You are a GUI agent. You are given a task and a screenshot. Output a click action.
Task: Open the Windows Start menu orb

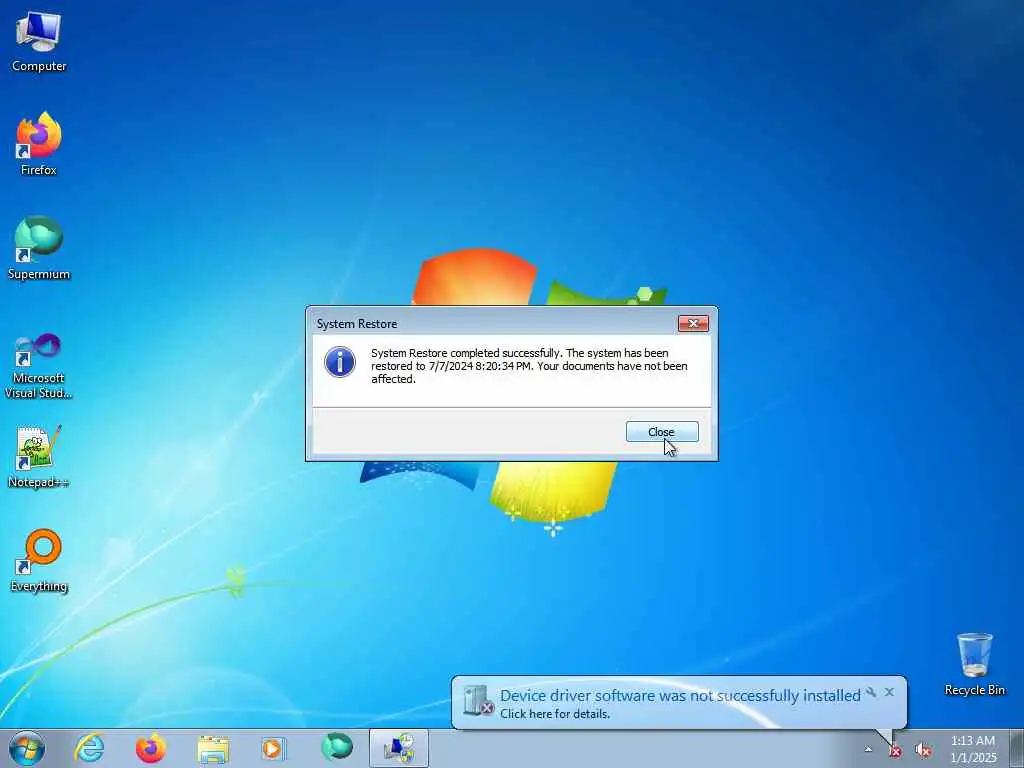pyautogui.click(x=27, y=748)
